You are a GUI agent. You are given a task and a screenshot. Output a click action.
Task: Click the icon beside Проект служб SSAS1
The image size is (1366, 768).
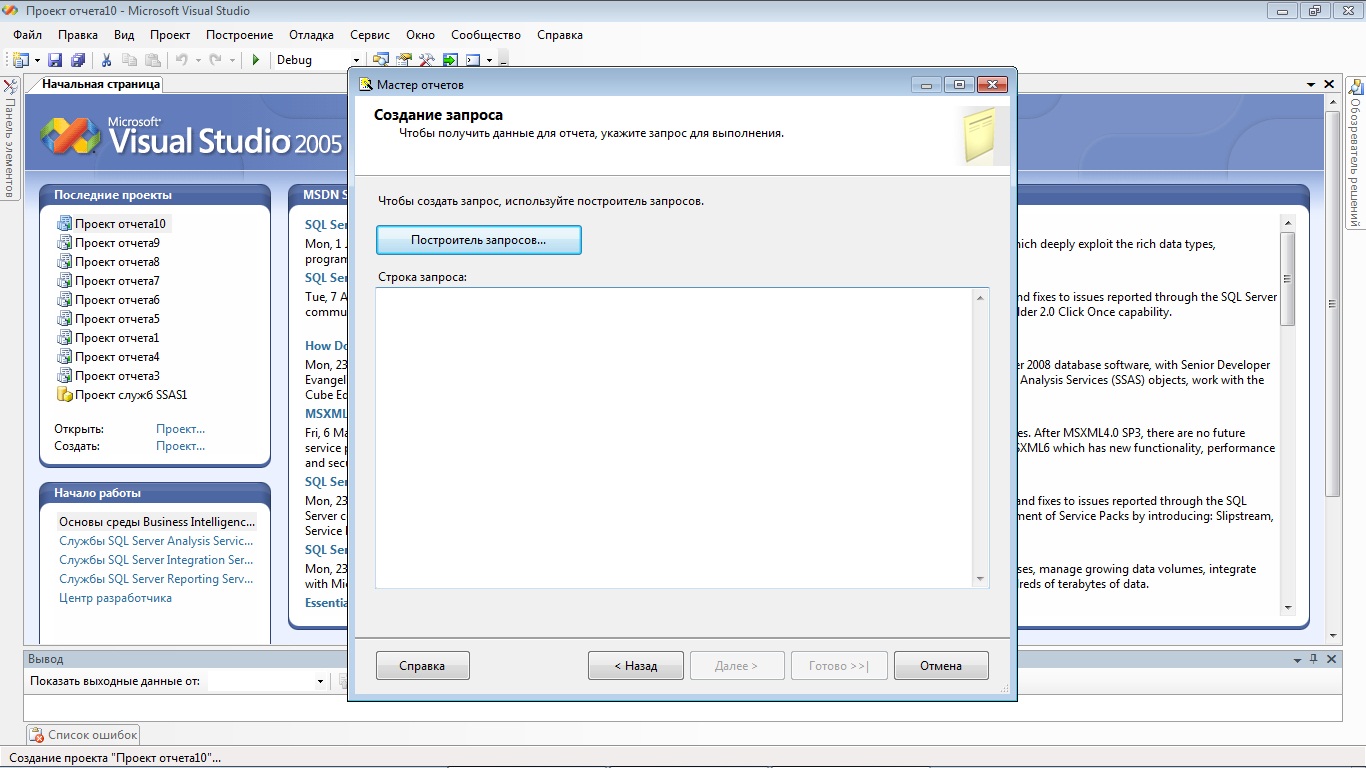coord(65,395)
